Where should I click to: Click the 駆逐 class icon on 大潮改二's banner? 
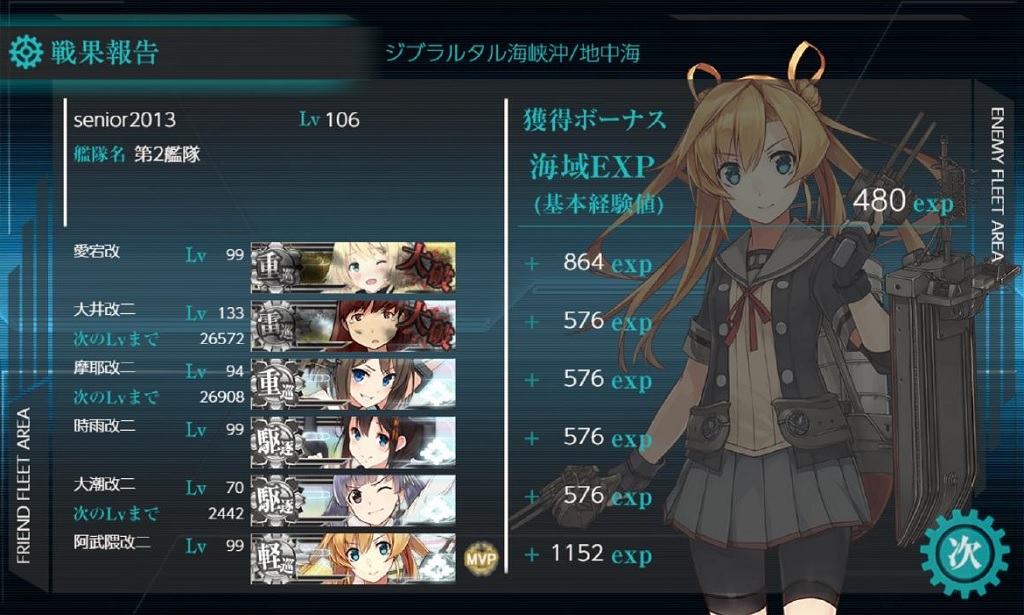tap(277, 500)
